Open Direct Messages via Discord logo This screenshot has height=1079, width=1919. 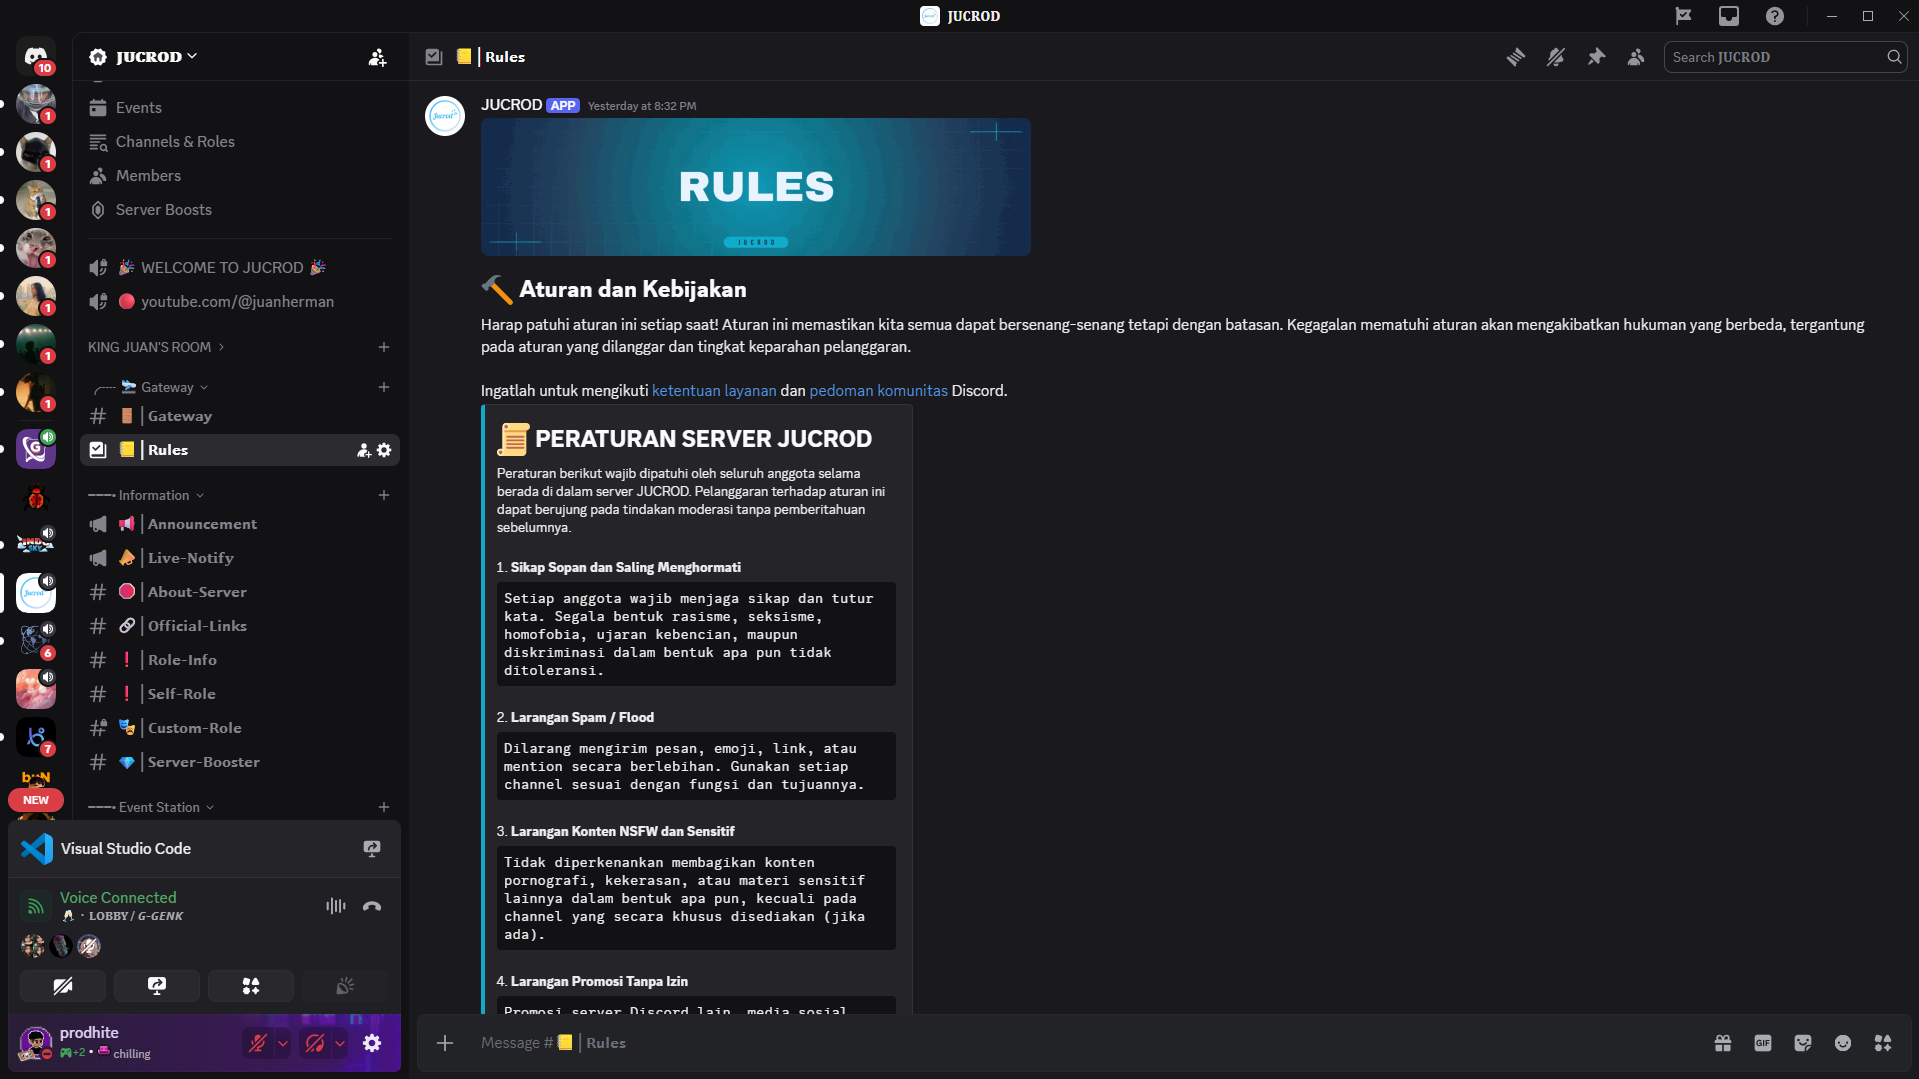point(36,56)
